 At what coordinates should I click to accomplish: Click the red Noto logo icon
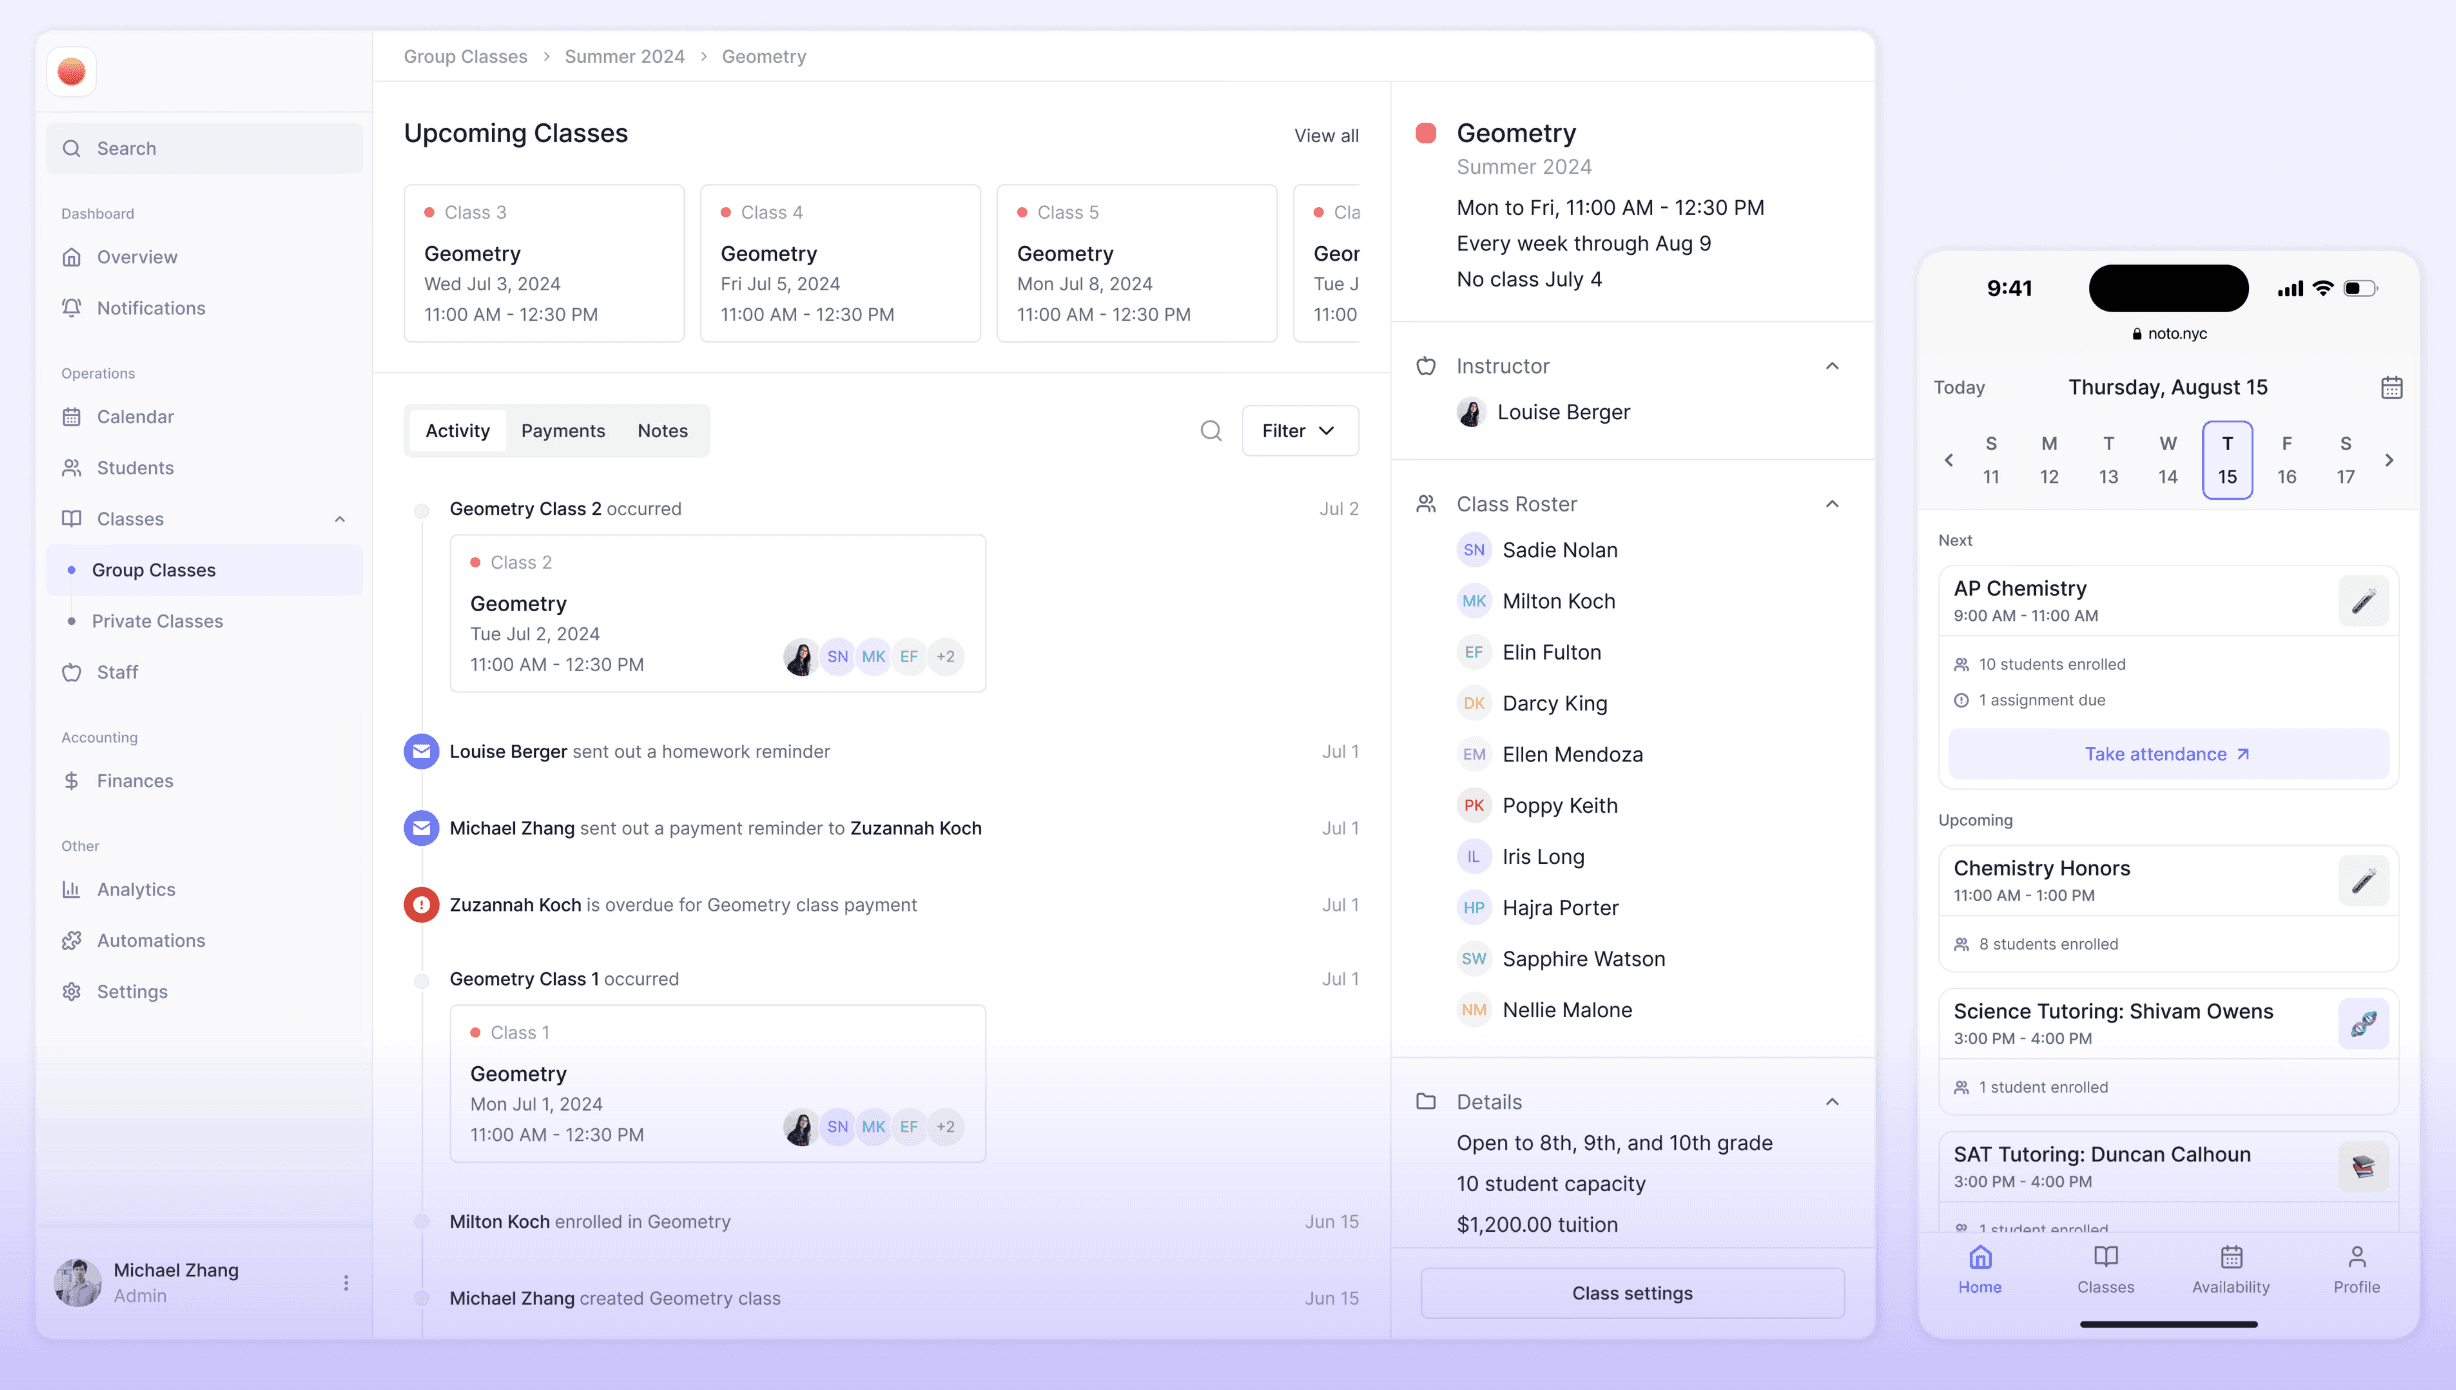click(72, 72)
